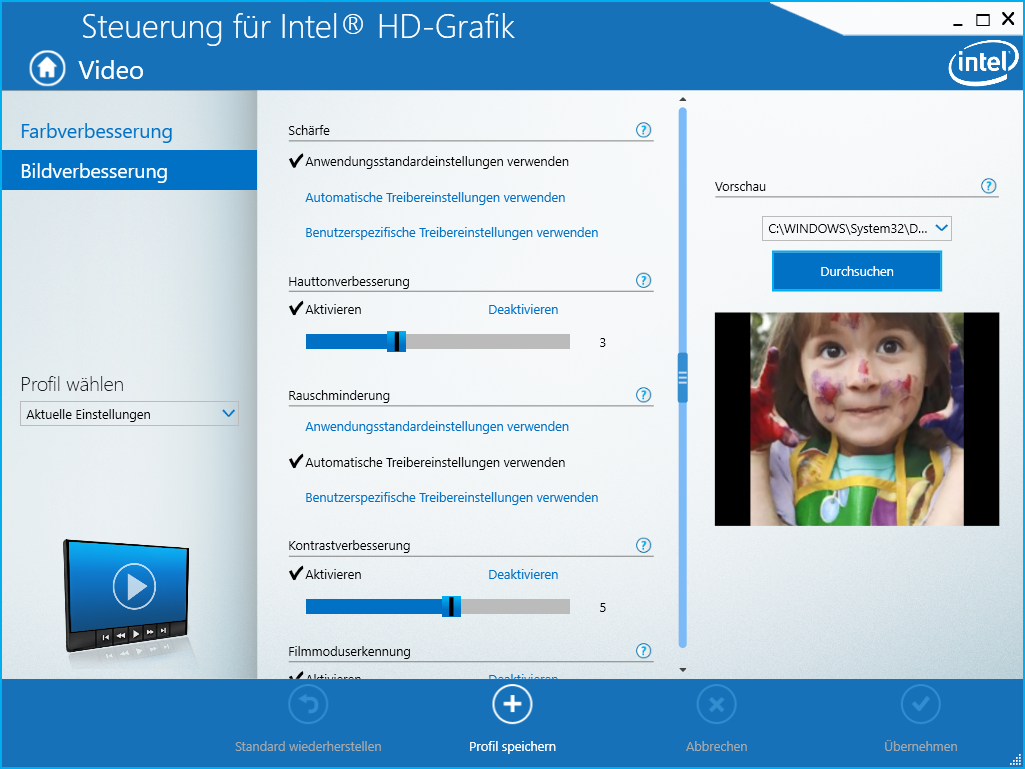
Task: Click the Übernehmen label
Action: (x=920, y=746)
